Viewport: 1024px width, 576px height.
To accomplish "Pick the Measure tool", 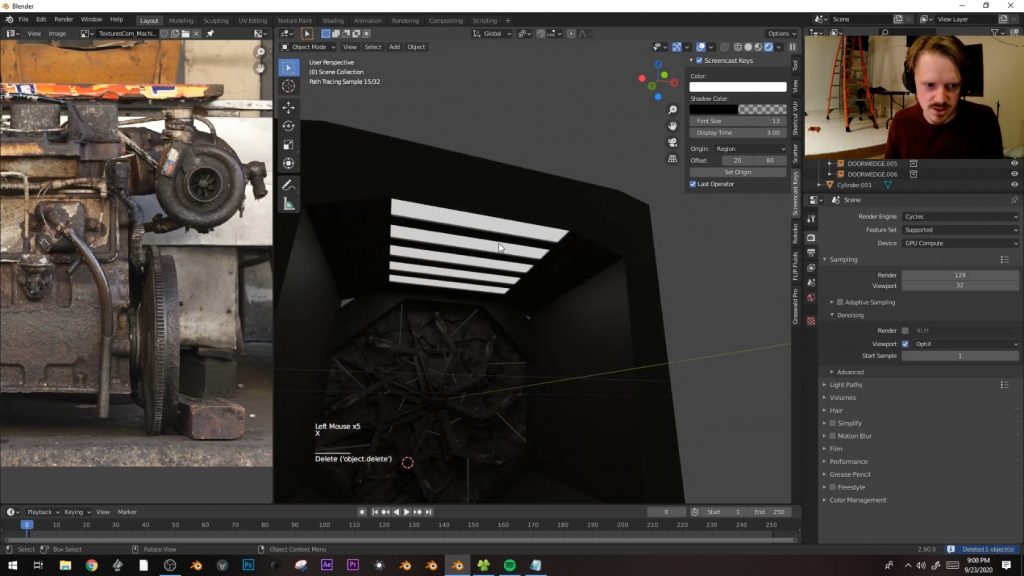I will tap(288, 204).
